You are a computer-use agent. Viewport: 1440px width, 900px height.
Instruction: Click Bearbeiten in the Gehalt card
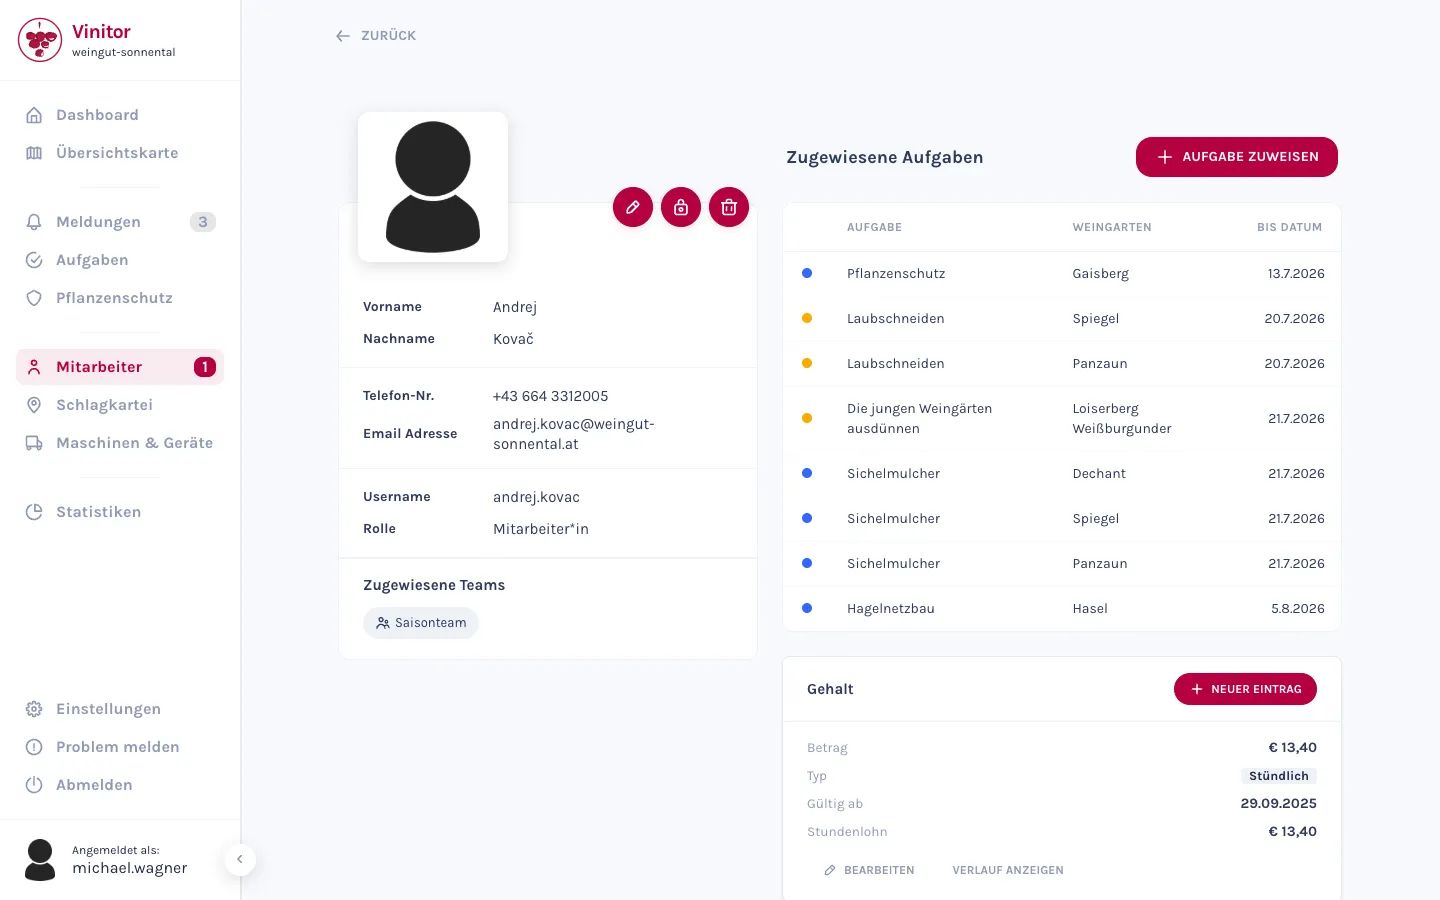pos(869,870)
